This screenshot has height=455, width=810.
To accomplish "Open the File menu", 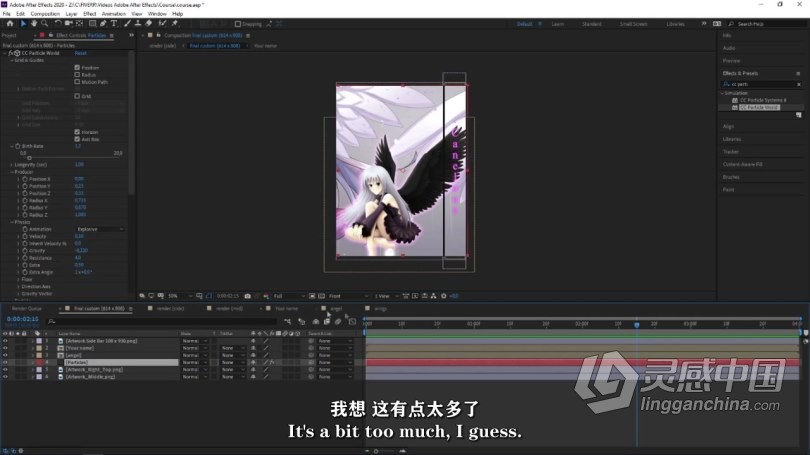I will tap(7, 14).
